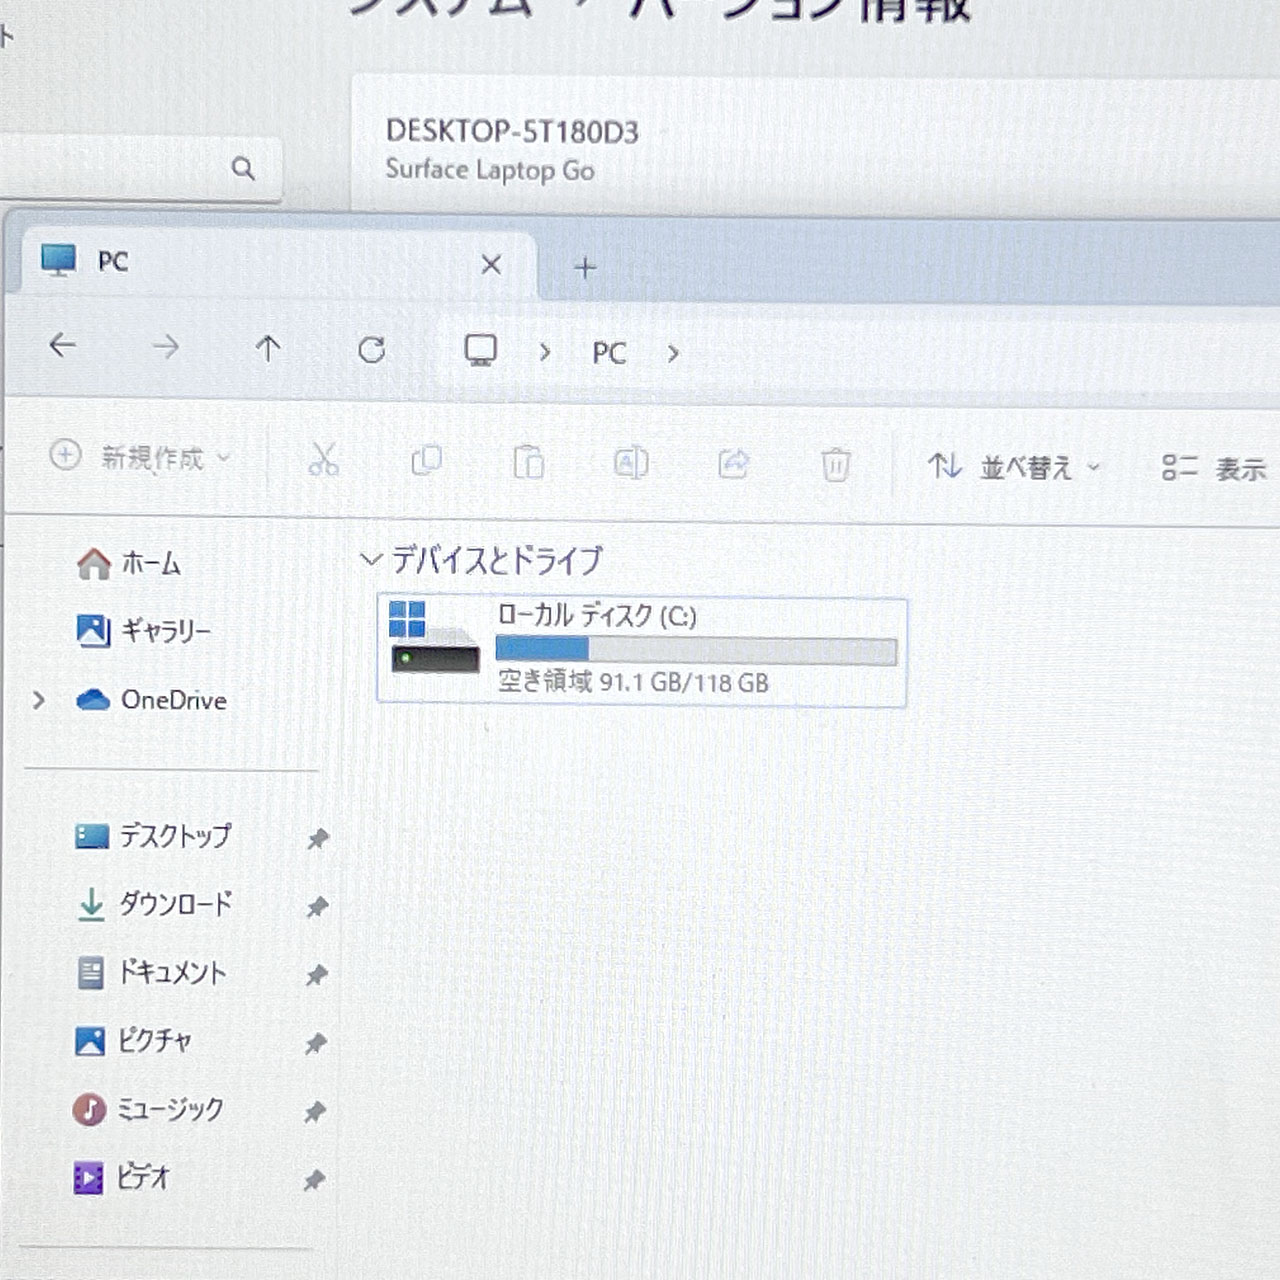Screen dimensions: 1280x1280
Task: Click the Delete trash can icon
Action: [x=836, y=465]
